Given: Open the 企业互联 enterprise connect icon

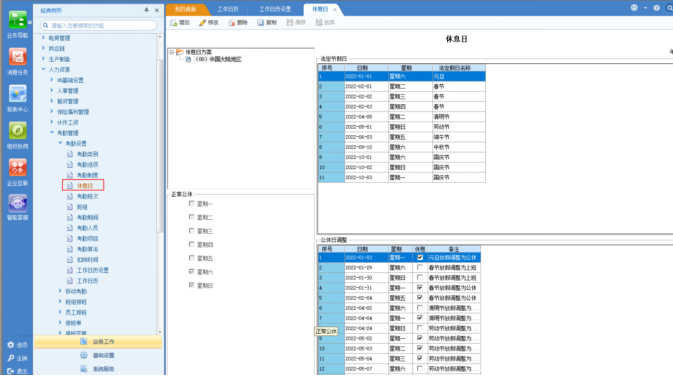Looking at the screenshot, I should pyautogui.click(x=18, y=167).
